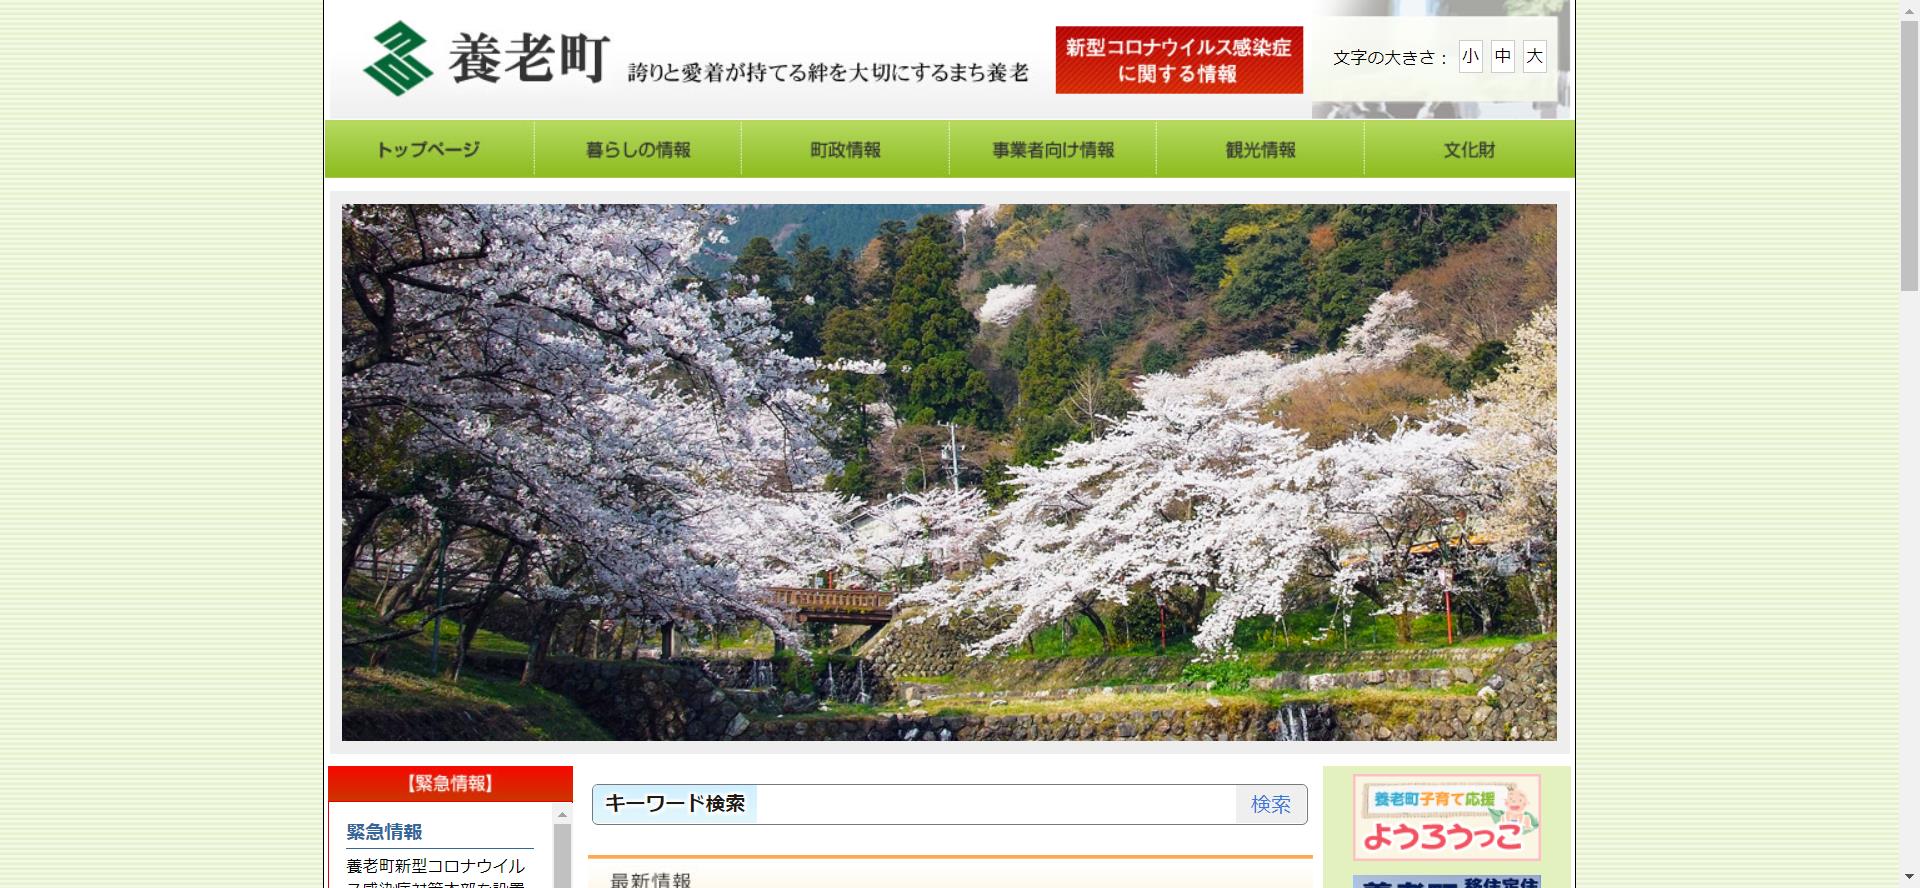
Task: Click the 誇りと愛着が持てる slogan text
Action: (x=828, y=72)
